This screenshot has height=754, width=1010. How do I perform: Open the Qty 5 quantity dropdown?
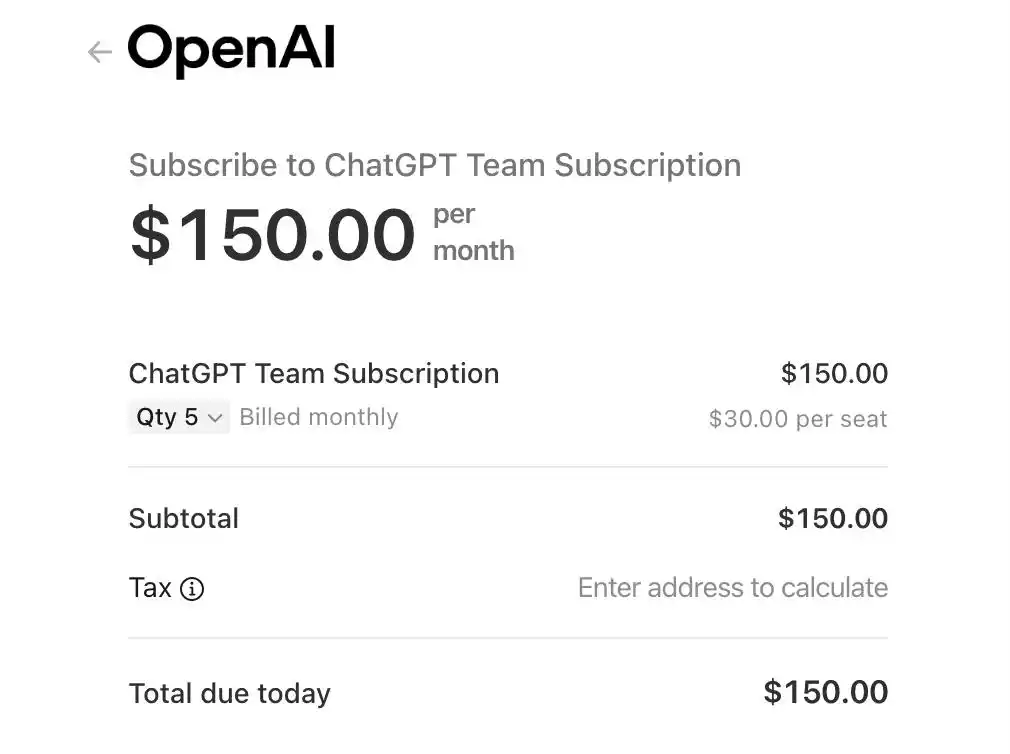(x=178, y=417)
